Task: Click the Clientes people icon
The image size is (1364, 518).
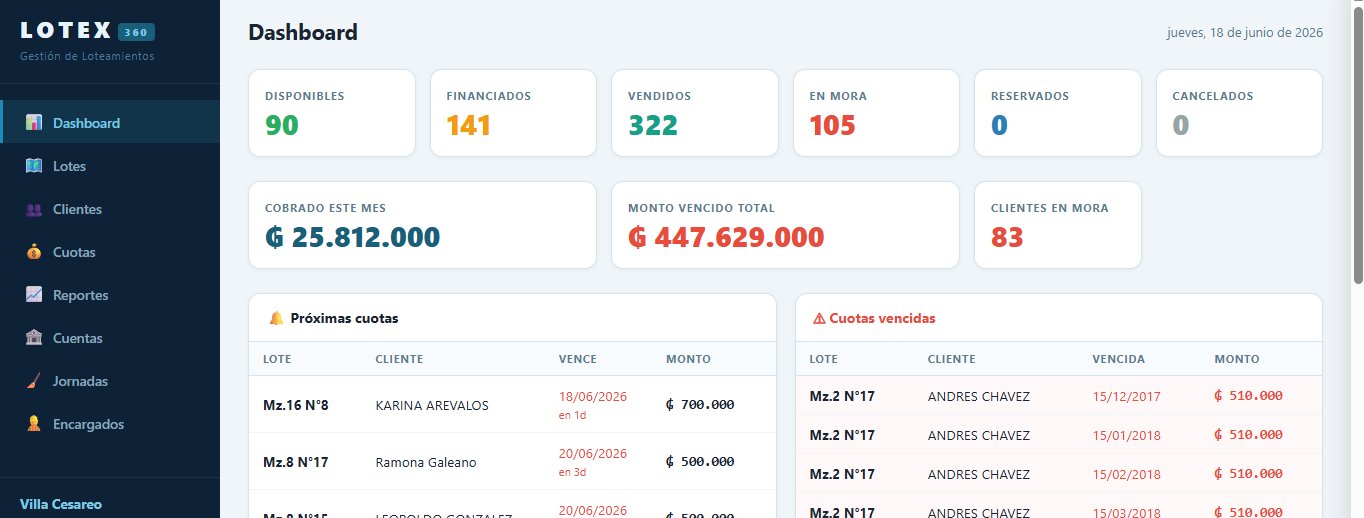Action: [x=34, y=209]
